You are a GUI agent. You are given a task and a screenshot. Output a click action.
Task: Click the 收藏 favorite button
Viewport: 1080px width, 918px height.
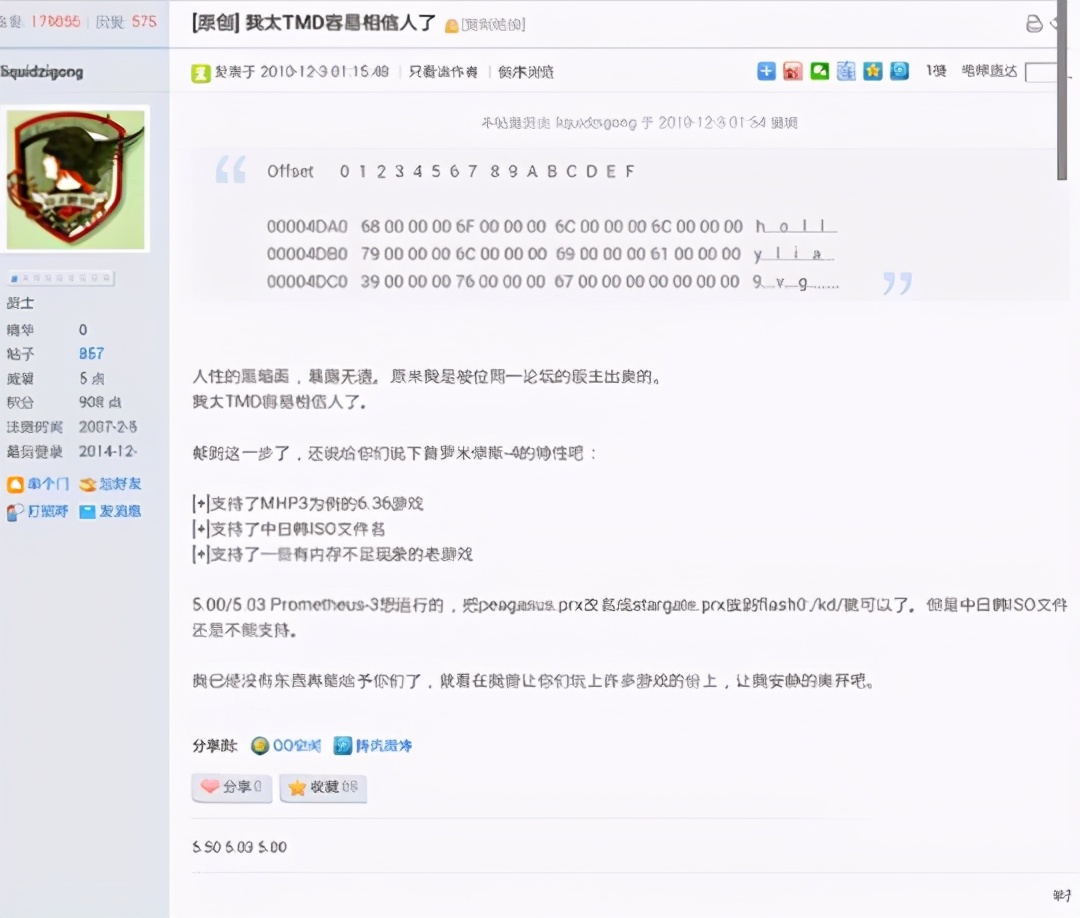click(x=322, y=788)
